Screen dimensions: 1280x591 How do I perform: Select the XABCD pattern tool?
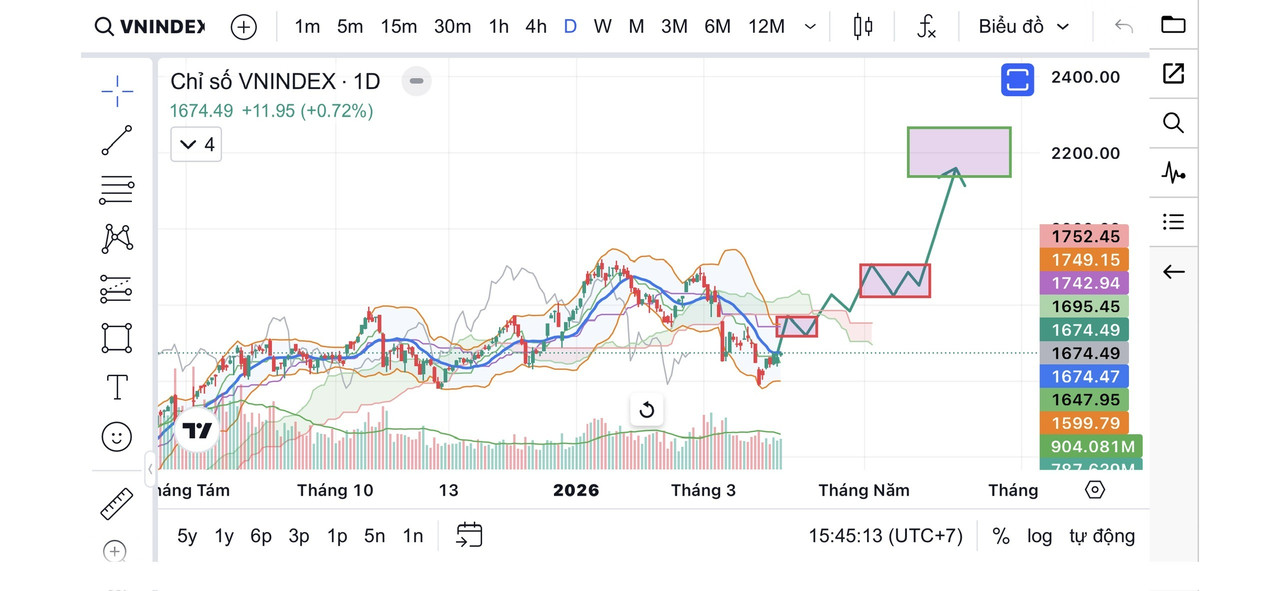click(x=117, y=238)
